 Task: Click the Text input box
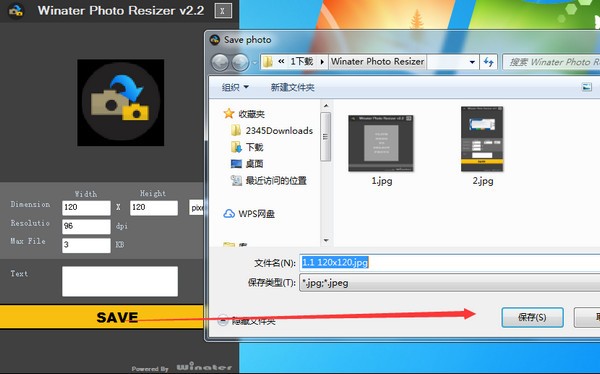coord(120,281)
